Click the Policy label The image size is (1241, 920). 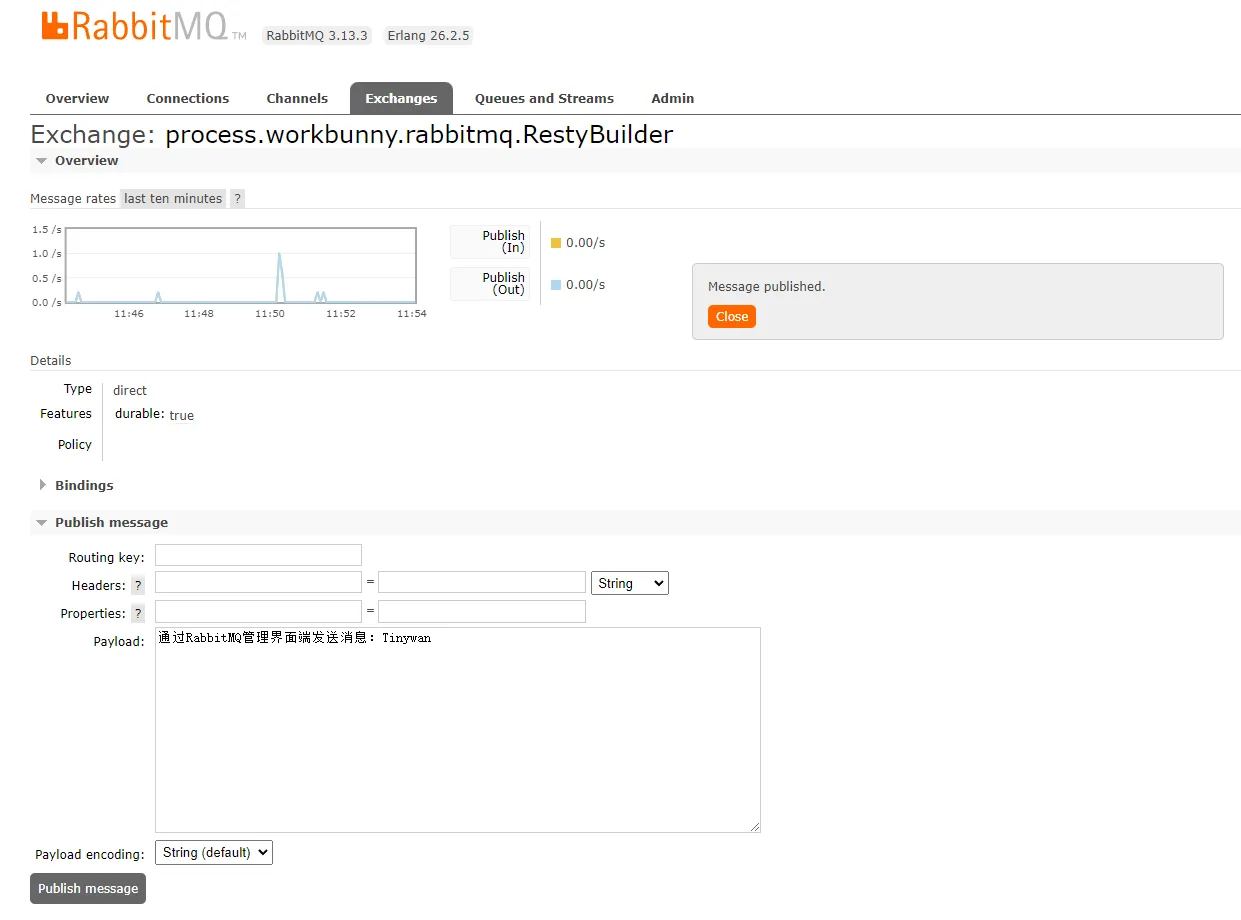click(x=75, y=444)
